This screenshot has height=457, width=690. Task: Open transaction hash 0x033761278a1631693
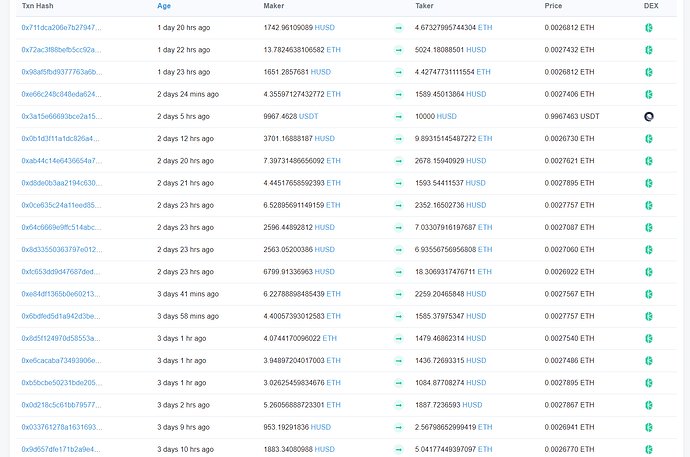pos(61,427)
